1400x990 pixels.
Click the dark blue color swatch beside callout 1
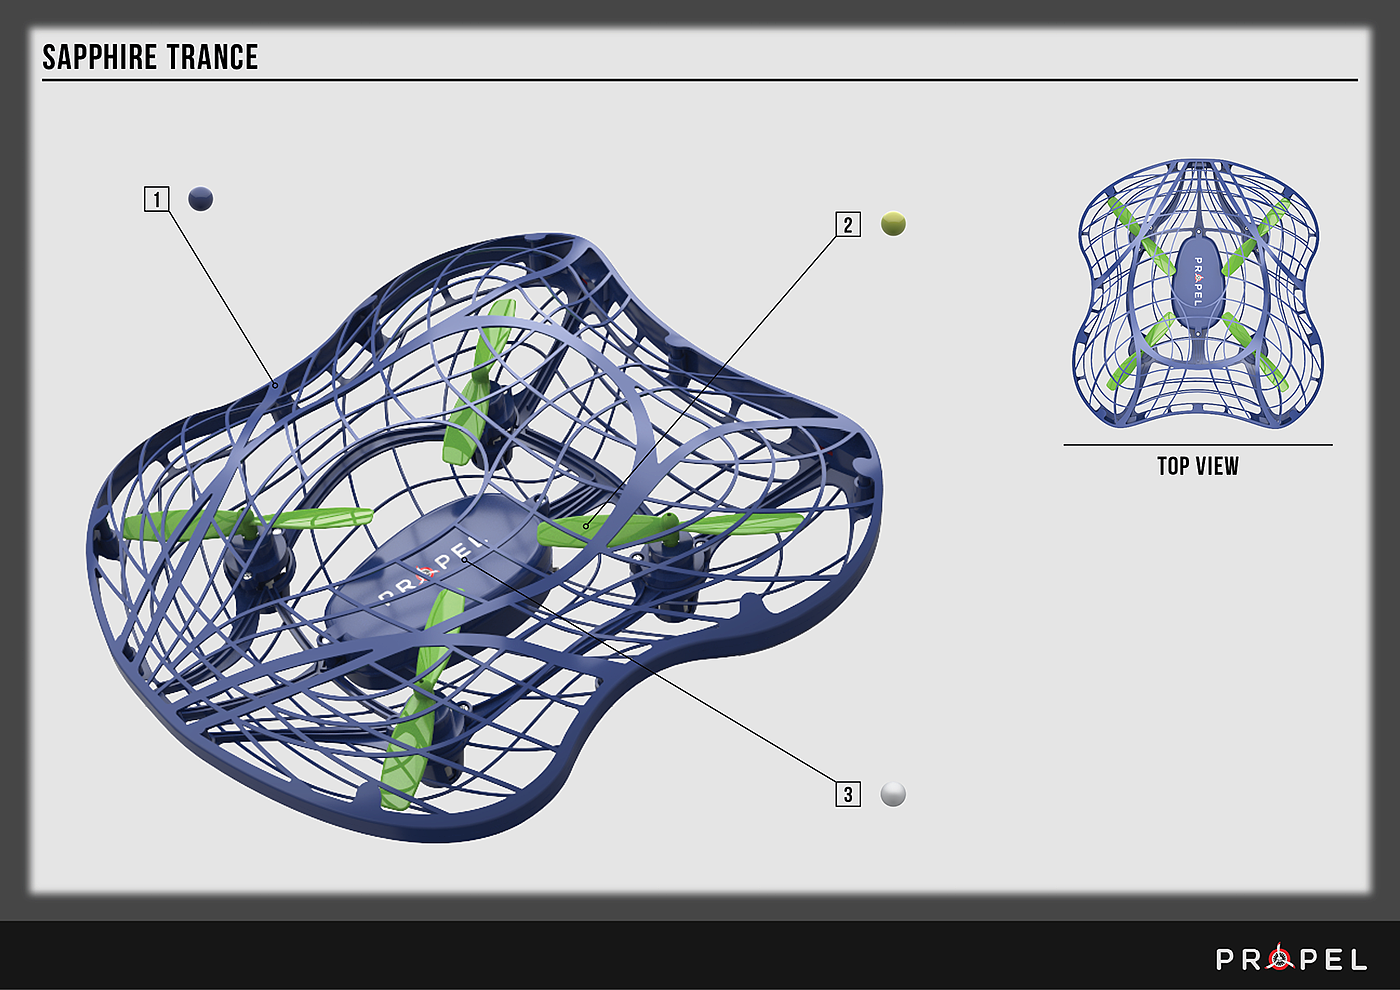(x=201, y=199)
